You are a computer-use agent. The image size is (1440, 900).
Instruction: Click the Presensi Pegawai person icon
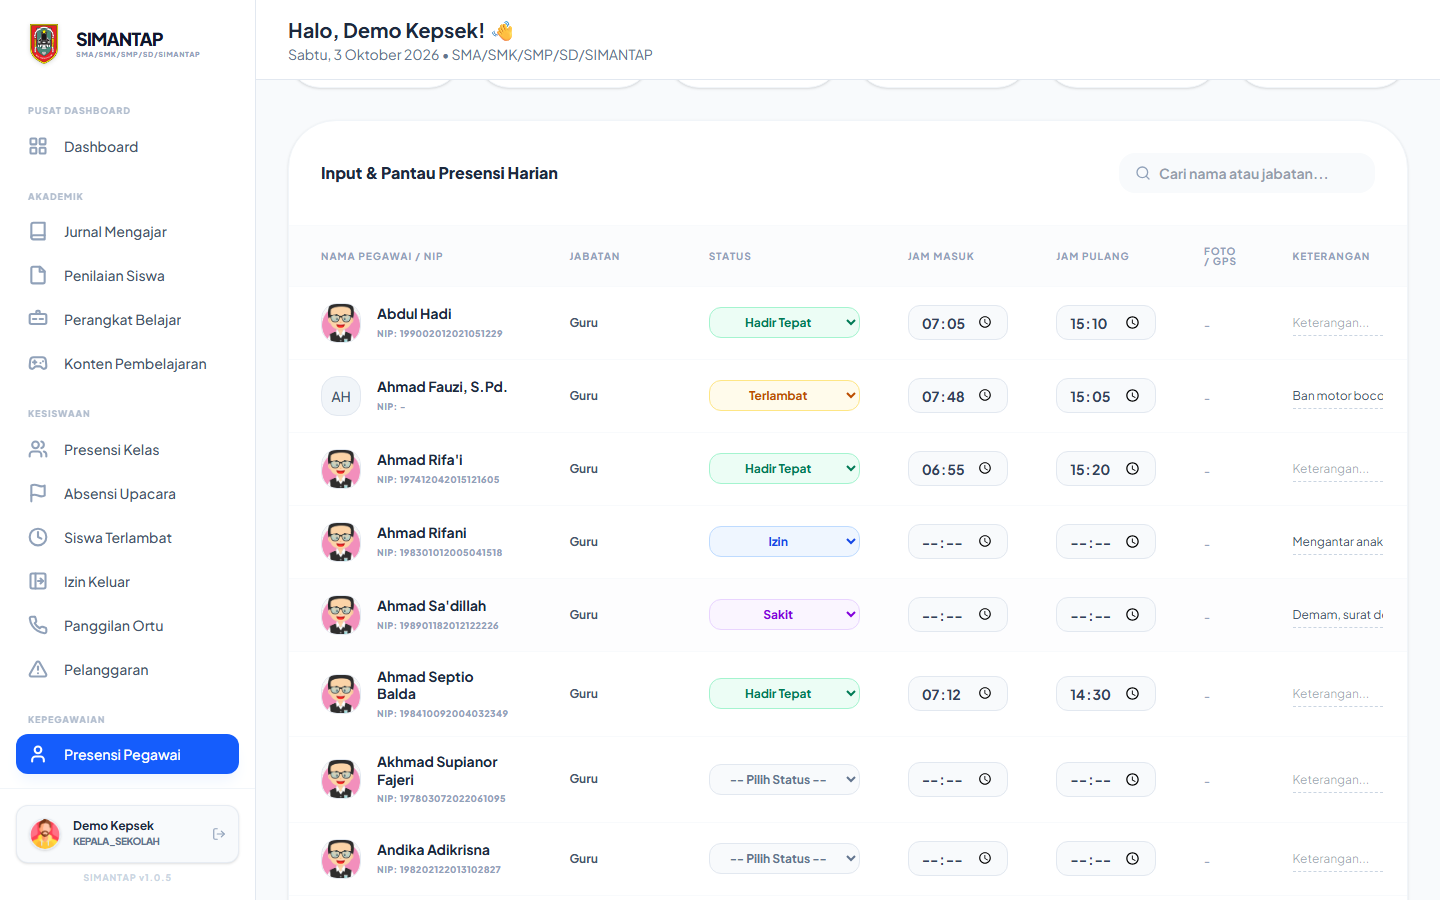[38, 754]
